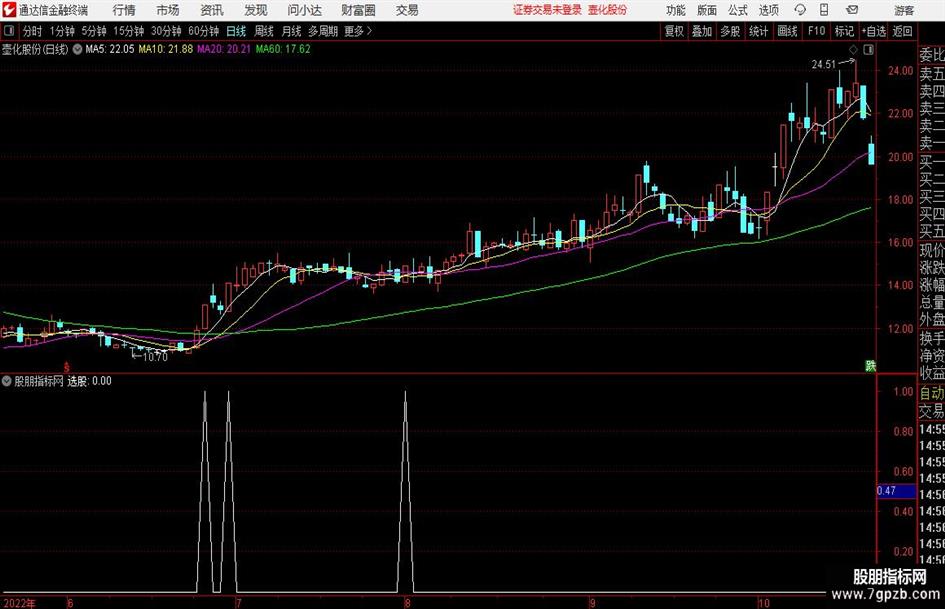
Task: Click the mobile phone icon
Action: (x=824, y=10)
